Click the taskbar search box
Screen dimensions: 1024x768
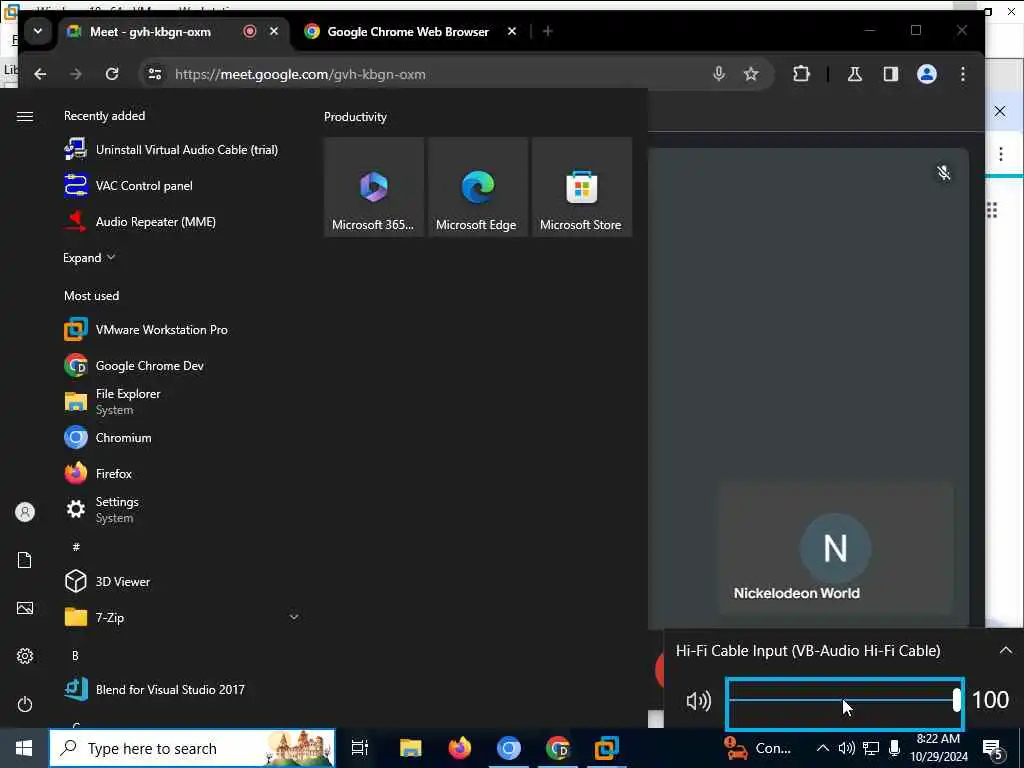click(x=193, y=748)
